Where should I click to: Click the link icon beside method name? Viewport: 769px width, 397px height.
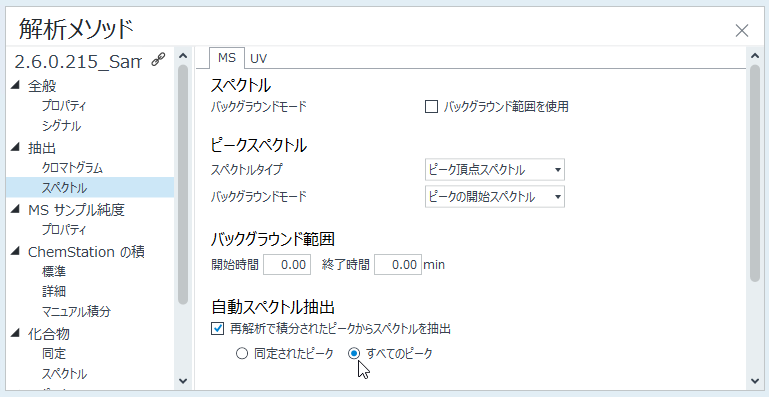tap(158, 60)
